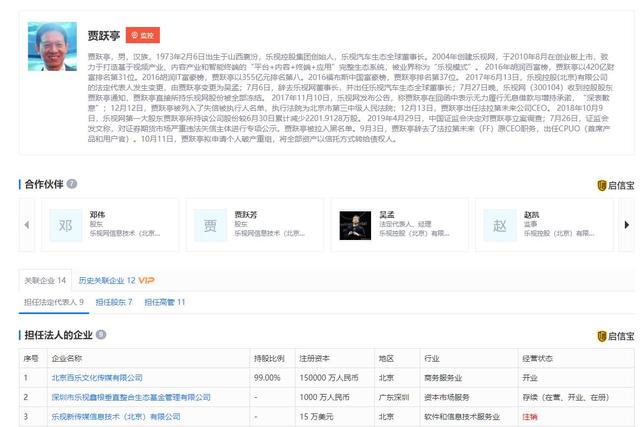This screenshot has height=427, width=640.
Task: Click the count badge beside 担任法人的企业
Action: [101, 335]
